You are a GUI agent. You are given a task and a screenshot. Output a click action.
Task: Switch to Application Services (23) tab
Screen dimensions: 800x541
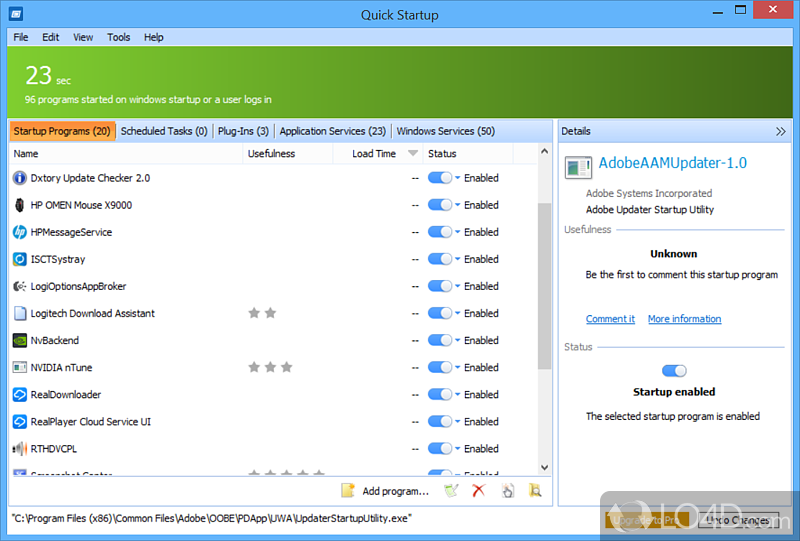(333, 131)
